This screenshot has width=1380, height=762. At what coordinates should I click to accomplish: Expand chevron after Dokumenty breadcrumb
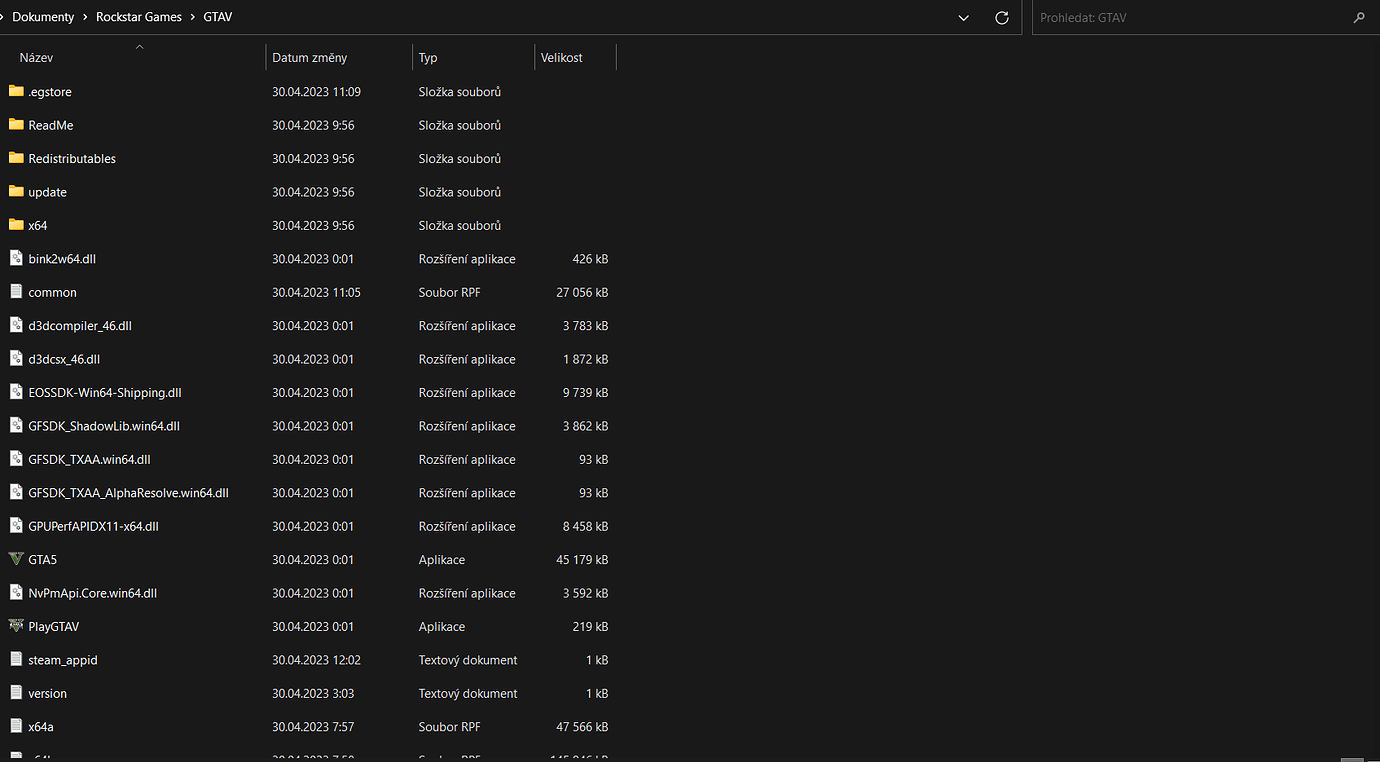pos(85,18)
